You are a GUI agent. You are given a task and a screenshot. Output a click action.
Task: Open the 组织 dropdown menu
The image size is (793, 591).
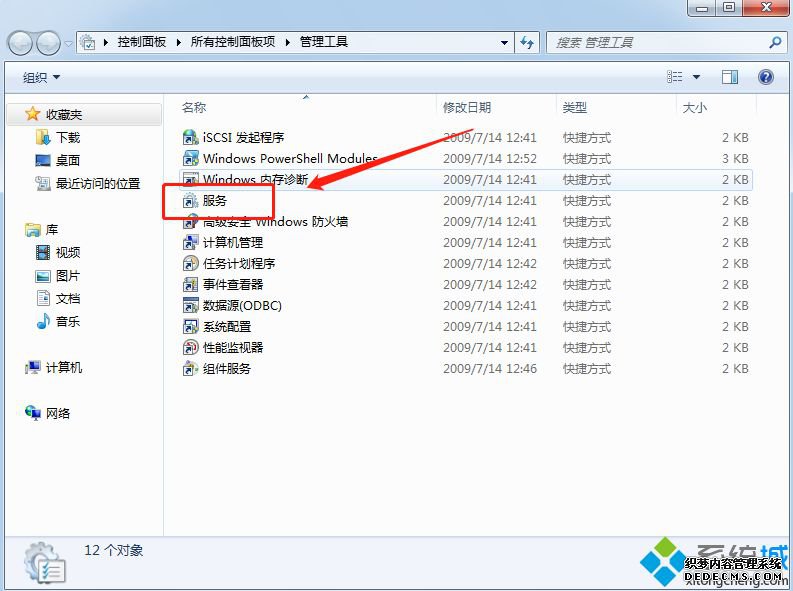[x=41, y=77]
